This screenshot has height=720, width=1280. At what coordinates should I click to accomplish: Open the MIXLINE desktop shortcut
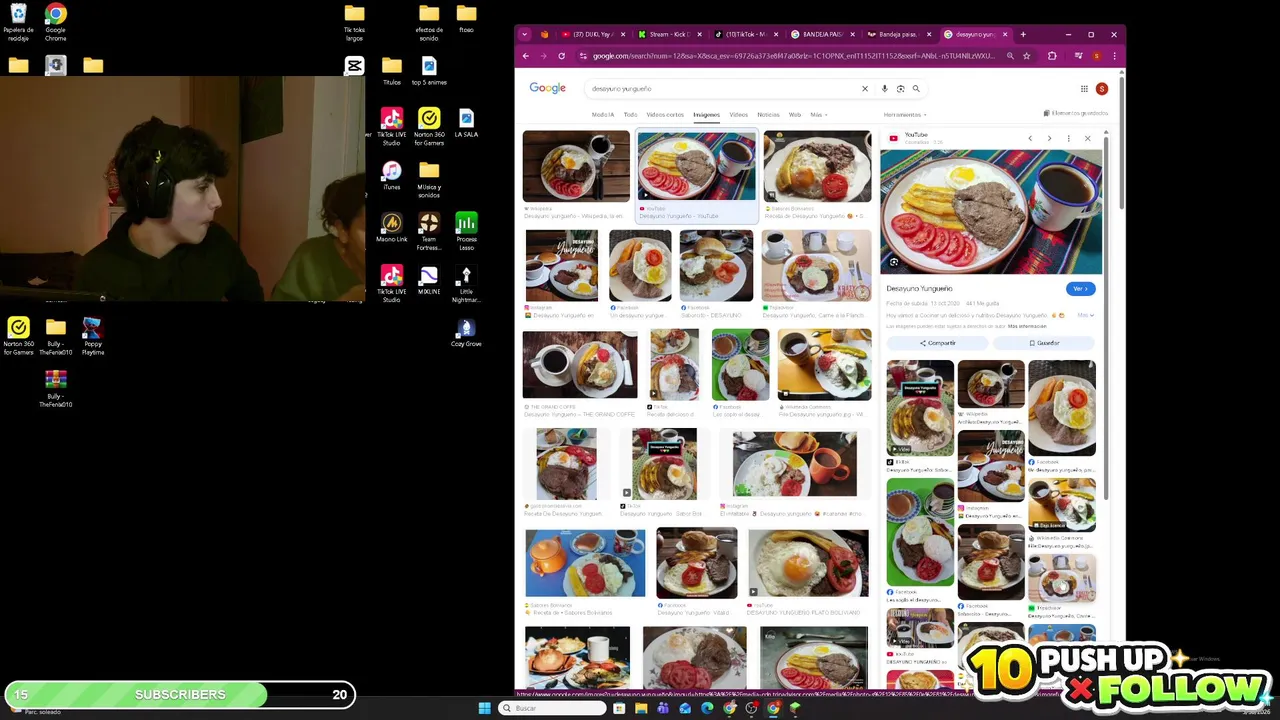point(429,280)
